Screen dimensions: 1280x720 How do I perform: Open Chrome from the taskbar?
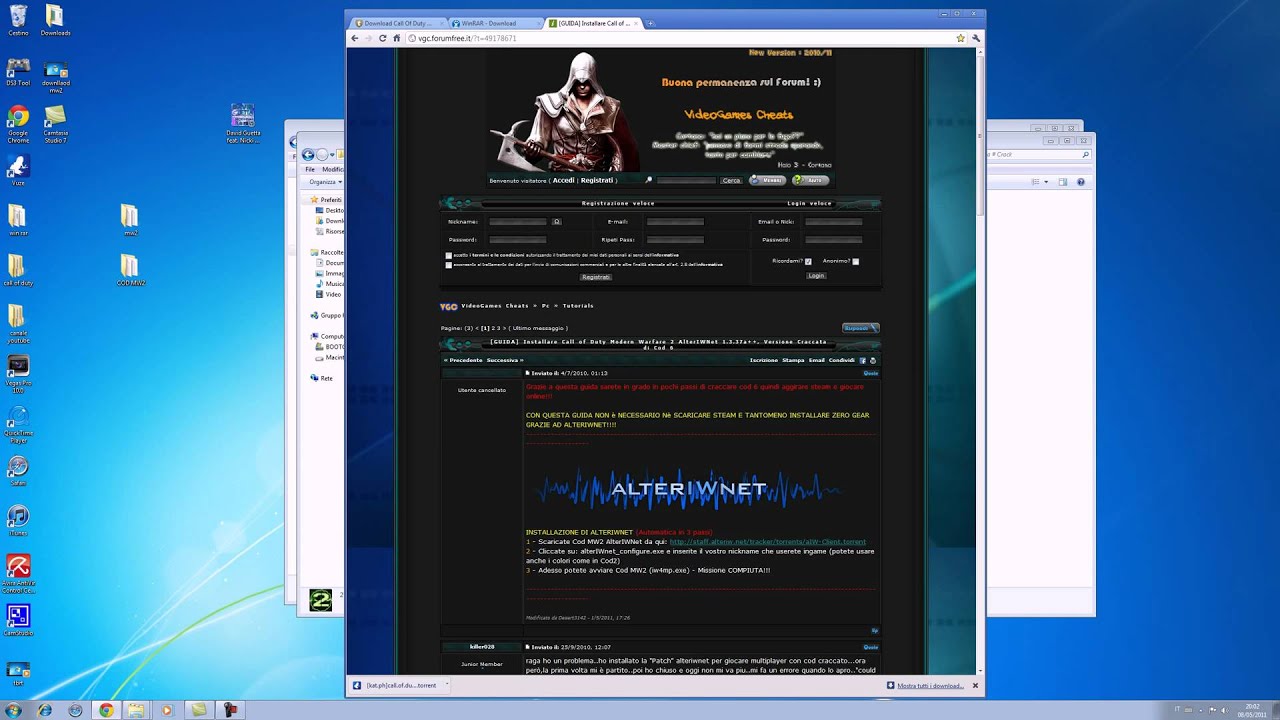tap(106, 710)
